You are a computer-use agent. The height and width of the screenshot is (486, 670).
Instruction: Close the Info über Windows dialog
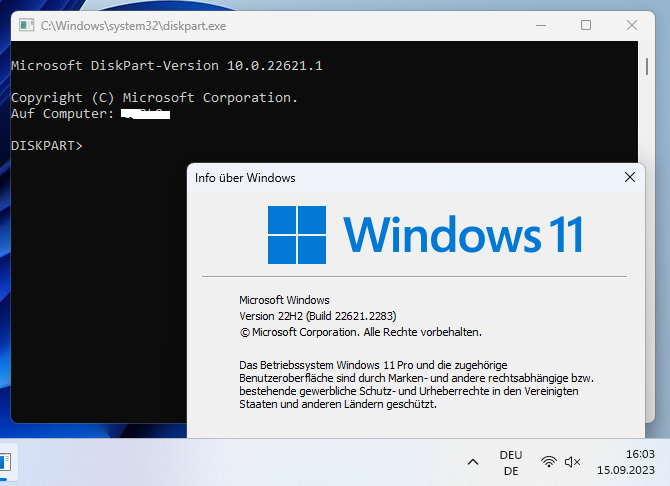[630, 177]
